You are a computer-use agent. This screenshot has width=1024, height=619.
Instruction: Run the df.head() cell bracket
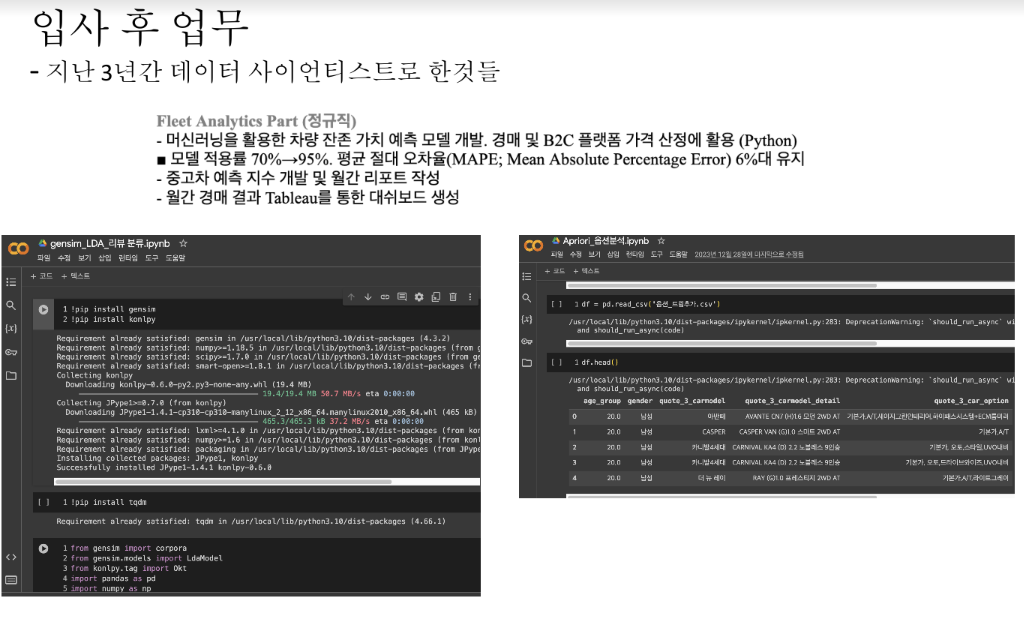click(x=556, y=362)
